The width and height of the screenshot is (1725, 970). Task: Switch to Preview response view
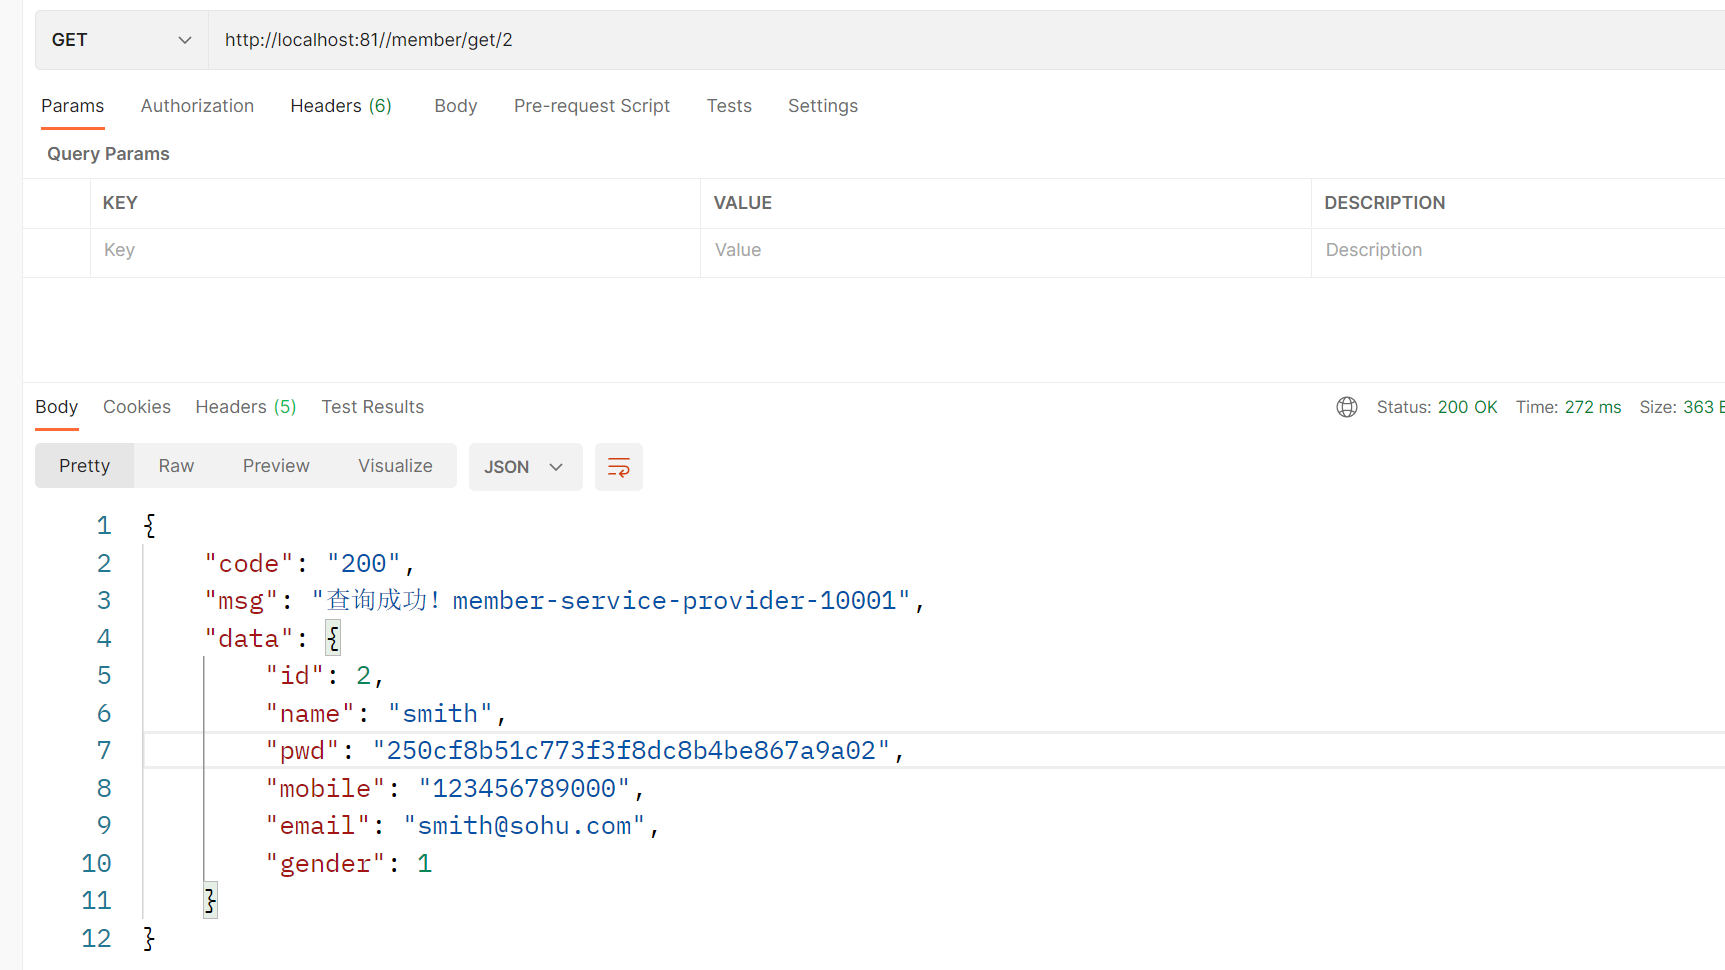click(x=276, y=466)
